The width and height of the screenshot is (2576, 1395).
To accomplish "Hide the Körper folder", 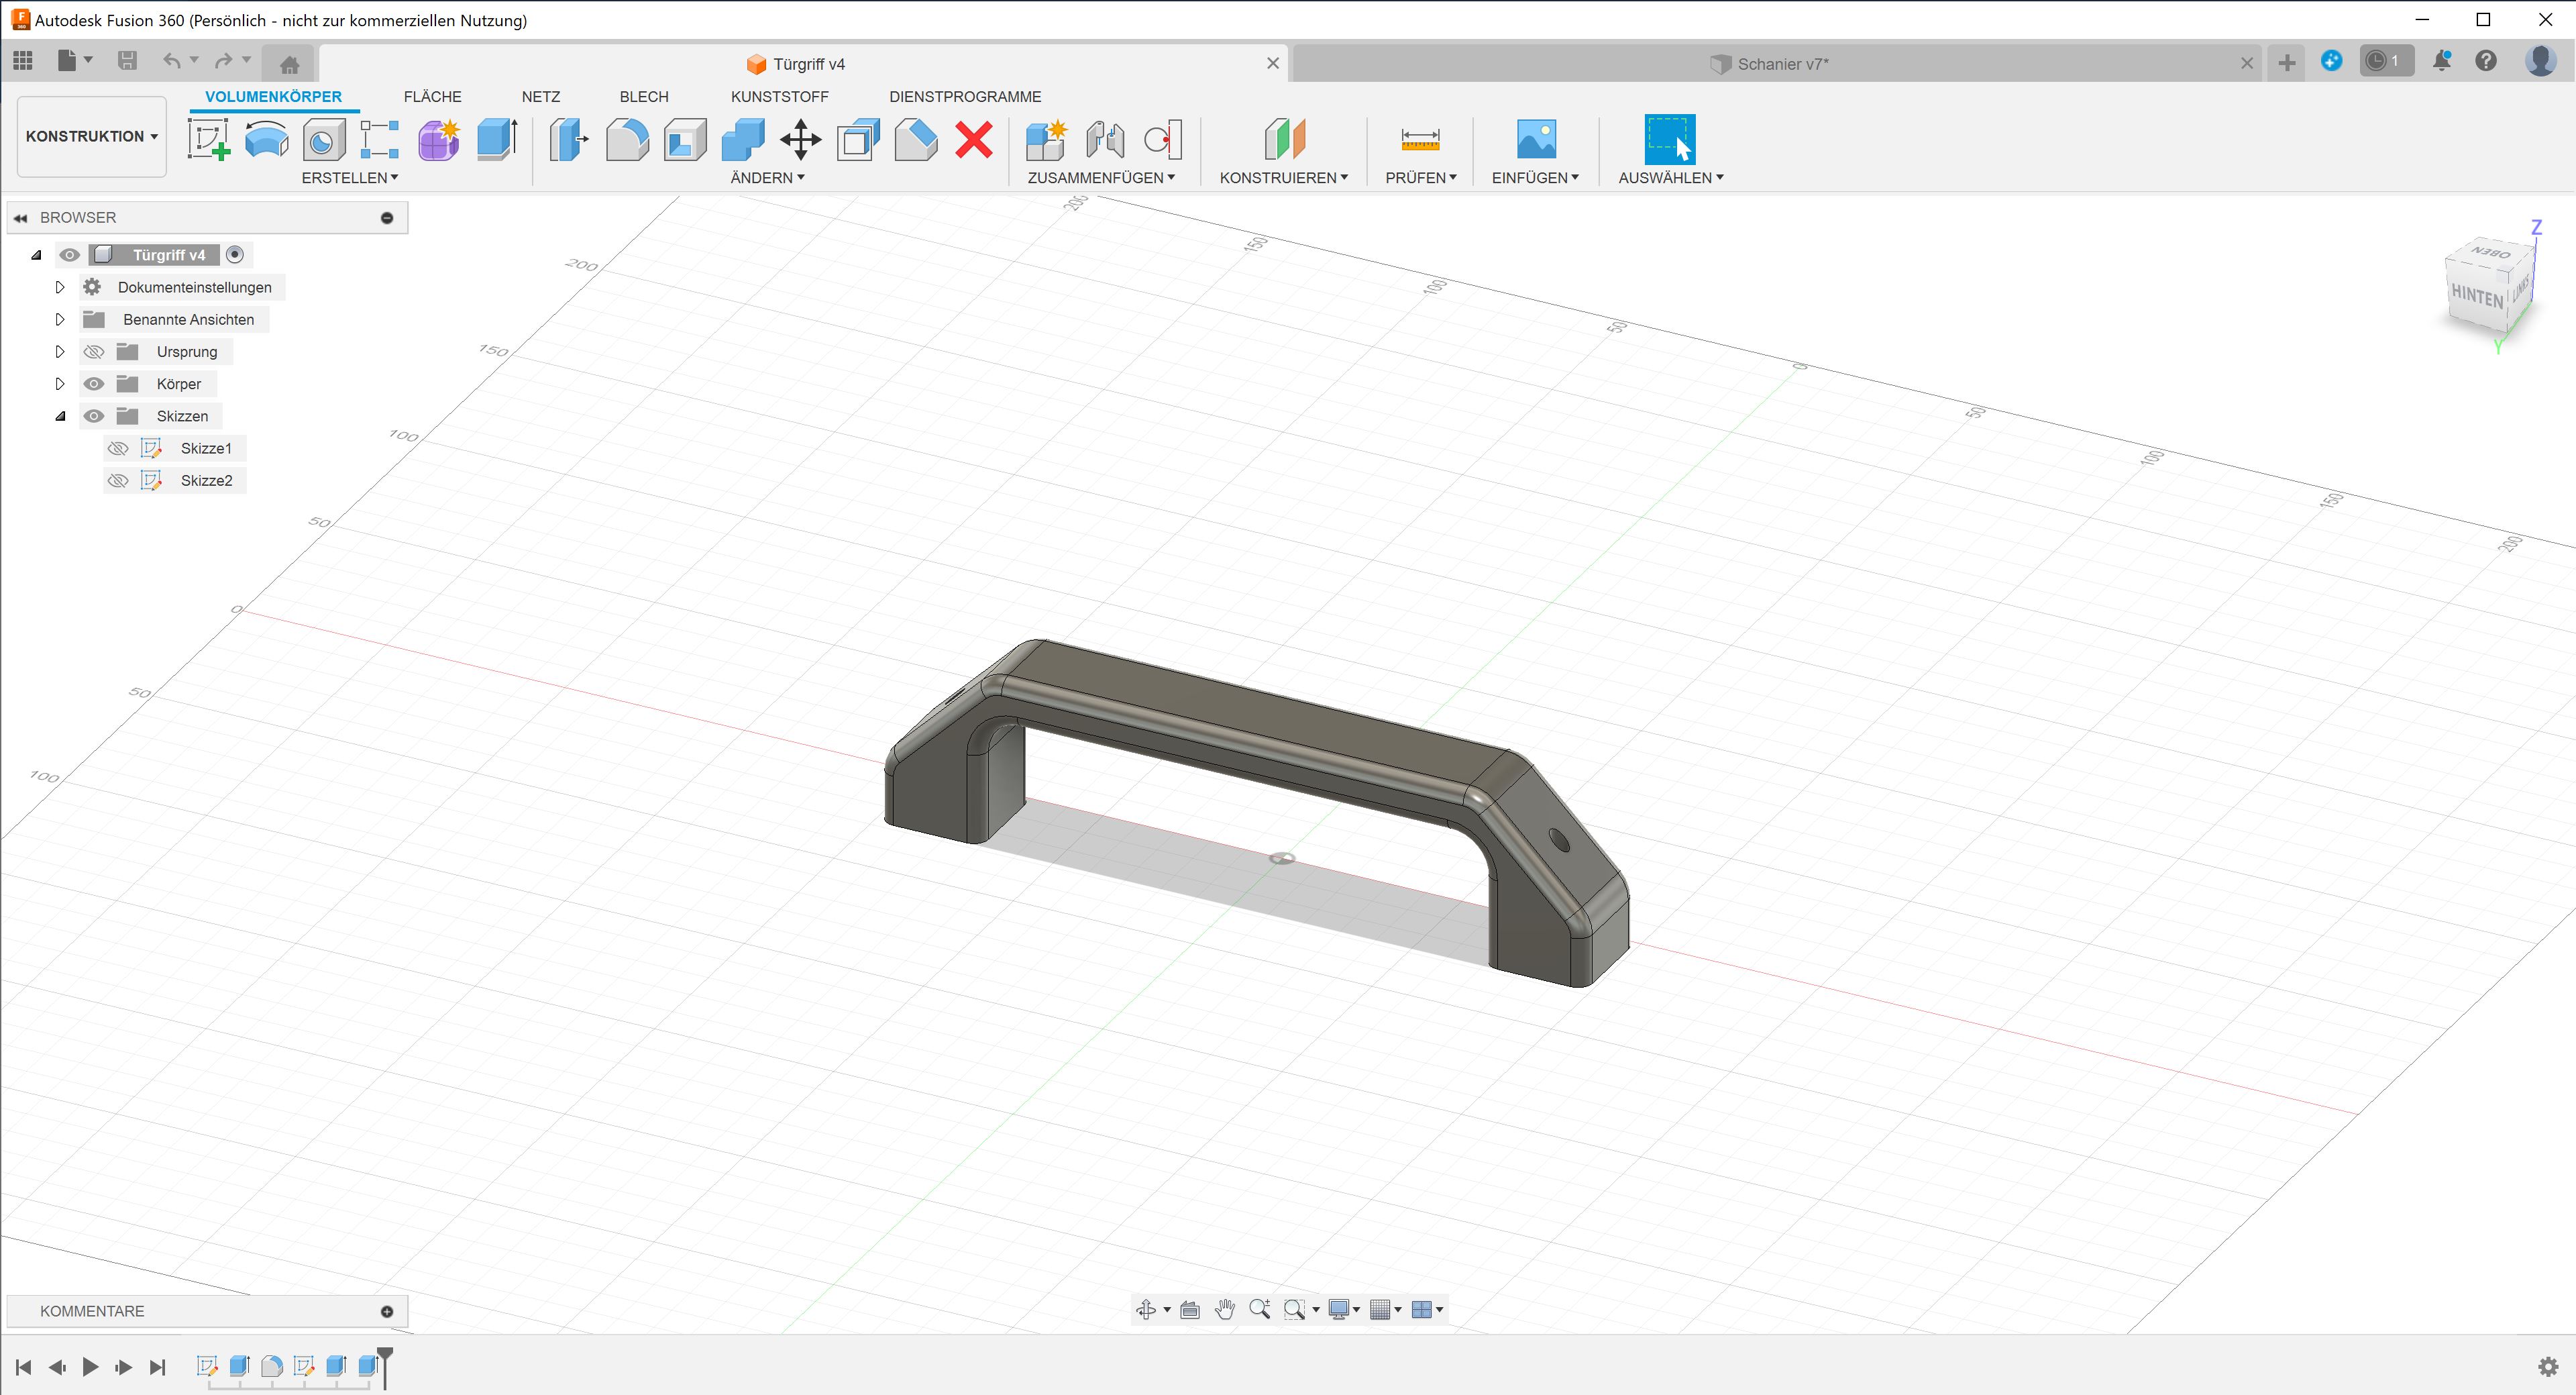I will [94, 384].
